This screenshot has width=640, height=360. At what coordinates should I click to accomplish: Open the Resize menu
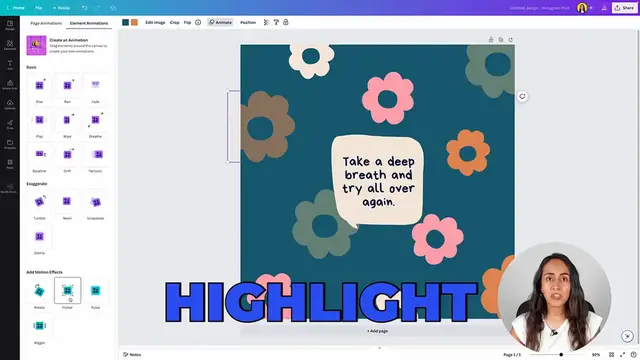pyautogui.click(x=62, y=8)
